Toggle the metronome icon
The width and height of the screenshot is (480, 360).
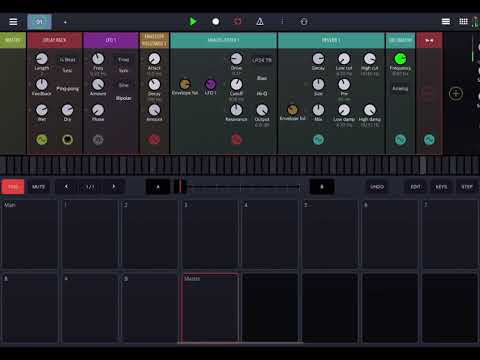click(260, 22)
